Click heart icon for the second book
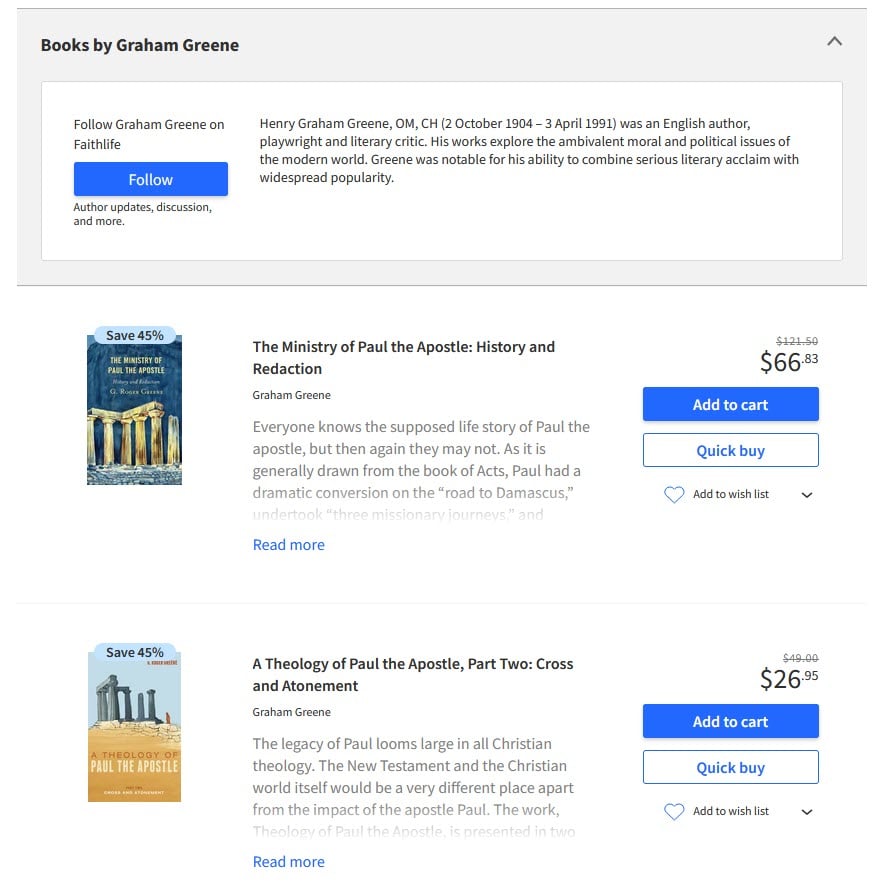Image resolution: width=885 pixels, height=887 pixels. coord(674,812)
